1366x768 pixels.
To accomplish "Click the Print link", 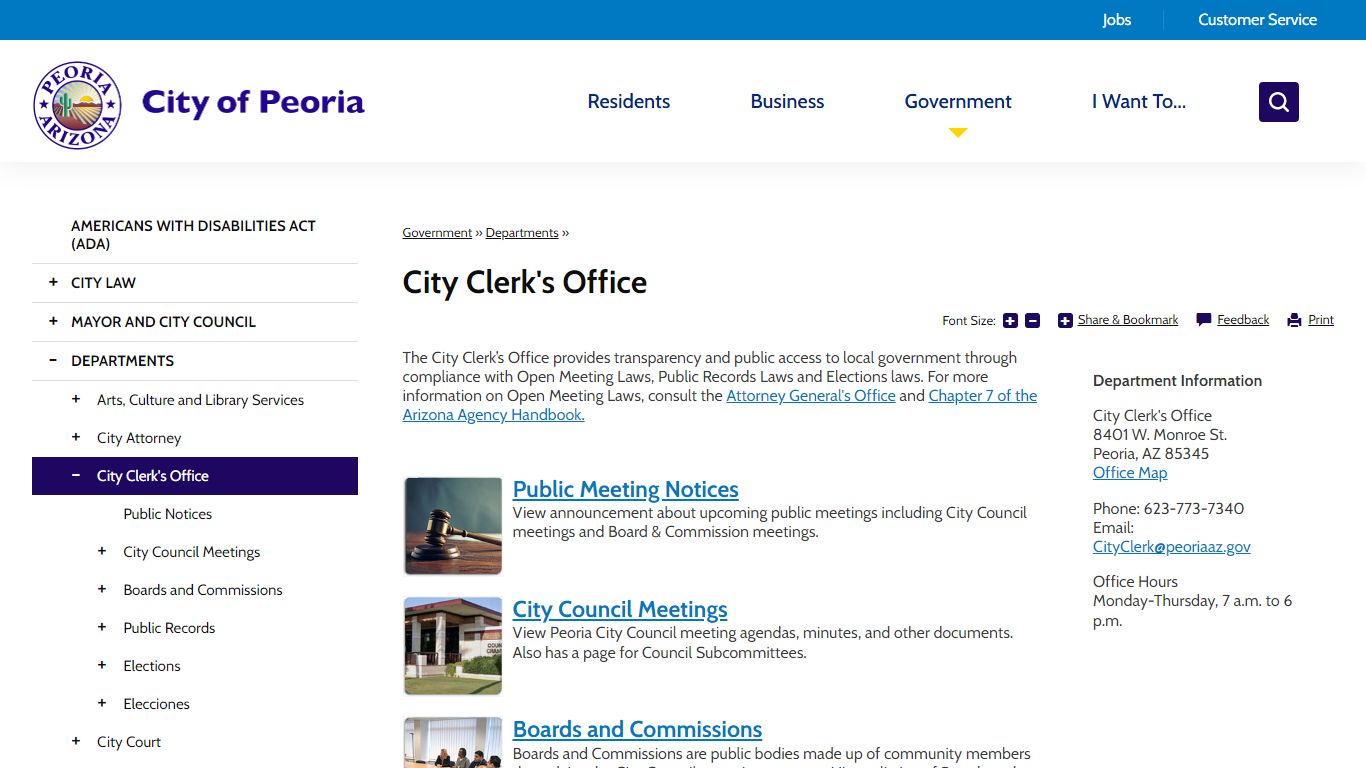I will point(1321,320).
